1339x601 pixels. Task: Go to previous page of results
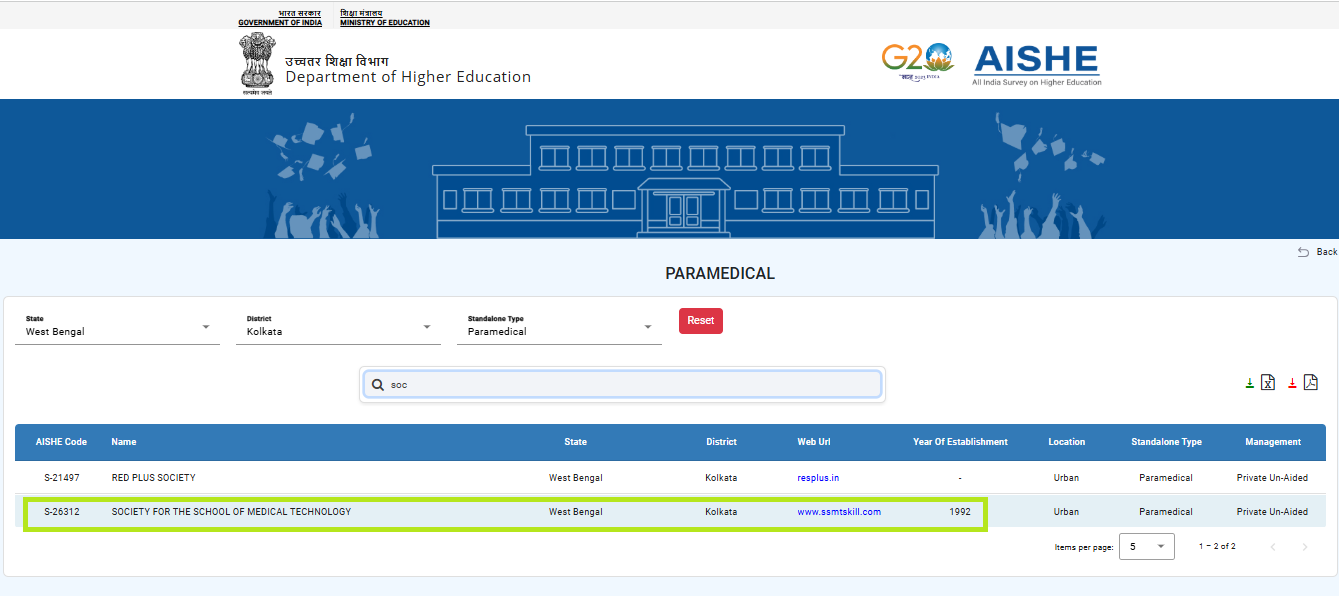pos(1273,547)
